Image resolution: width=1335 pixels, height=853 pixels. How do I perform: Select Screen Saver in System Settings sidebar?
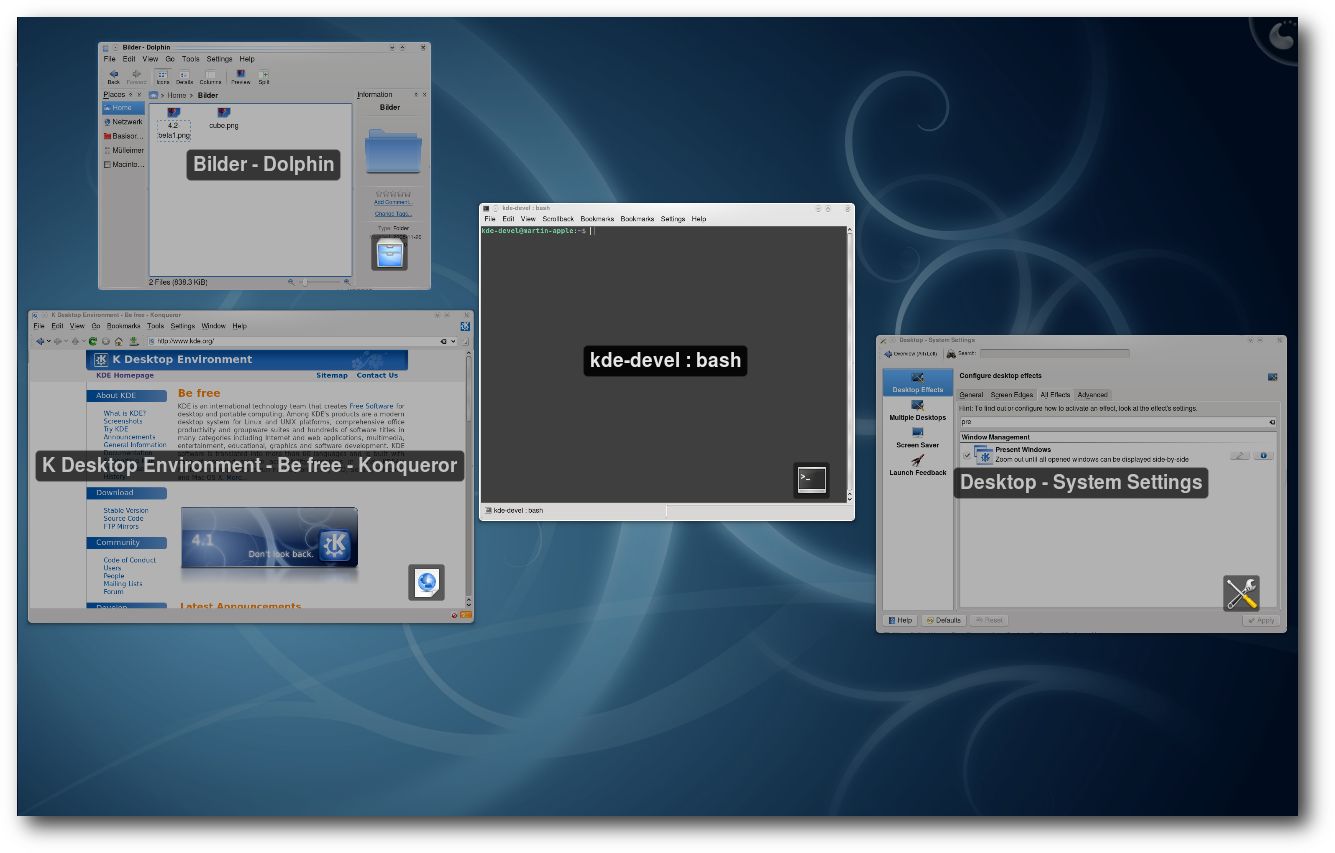918,438
